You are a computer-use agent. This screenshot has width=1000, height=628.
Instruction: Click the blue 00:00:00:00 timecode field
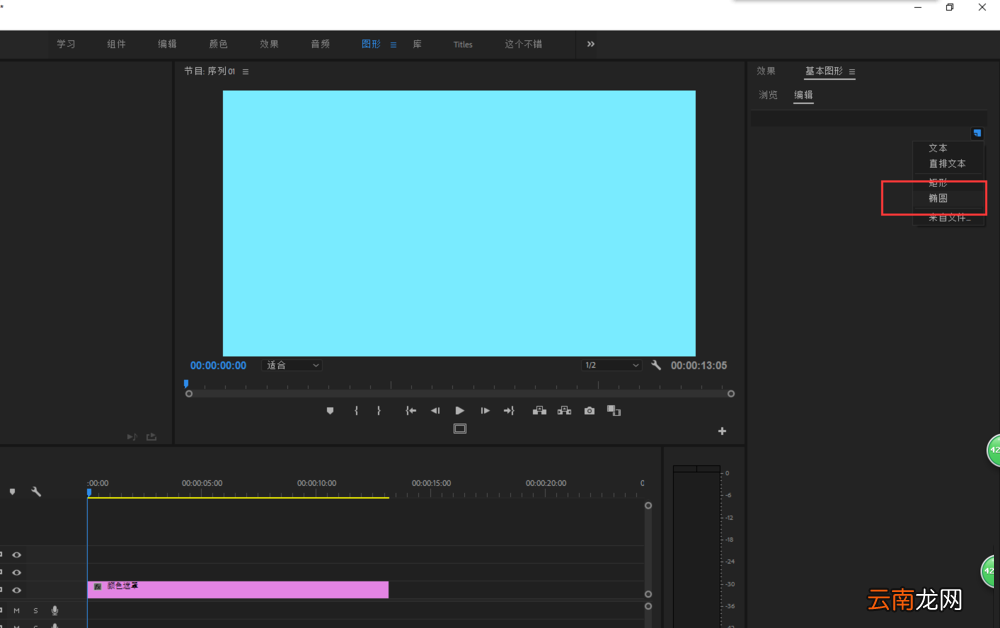[x=218, y=365]
